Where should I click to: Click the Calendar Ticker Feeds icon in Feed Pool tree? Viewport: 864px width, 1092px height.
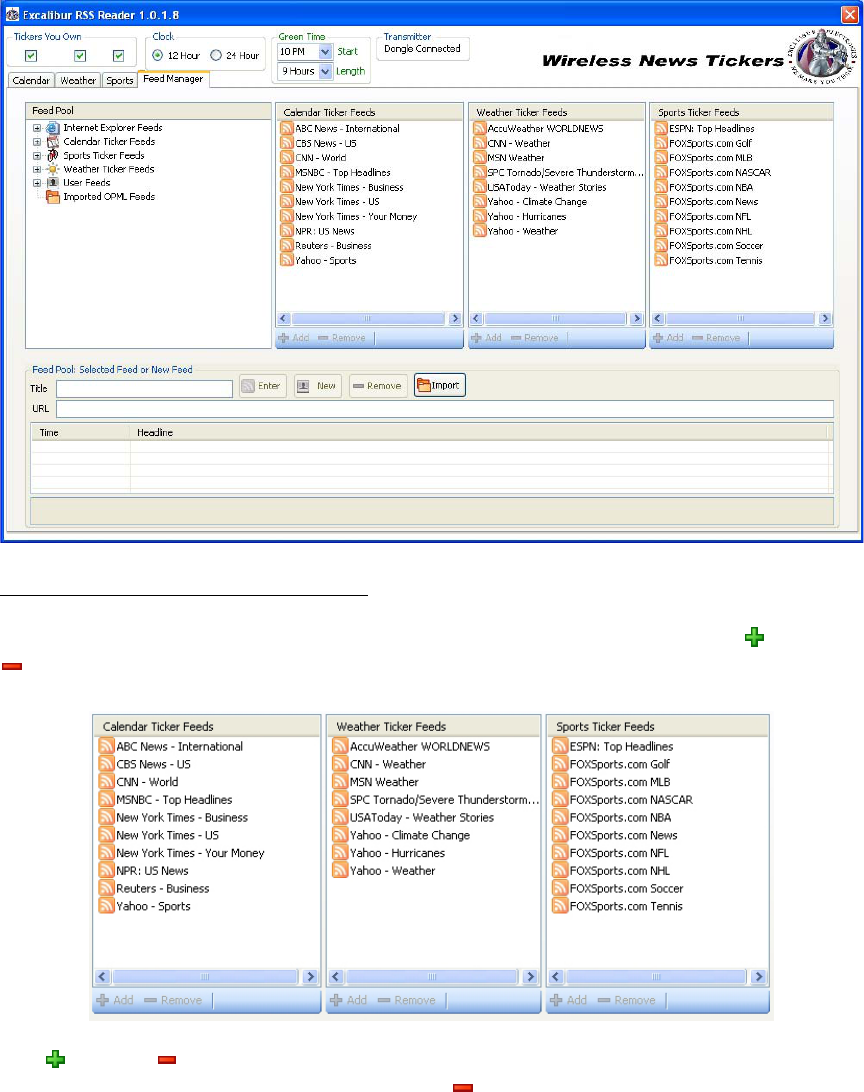tap(52, 141)
